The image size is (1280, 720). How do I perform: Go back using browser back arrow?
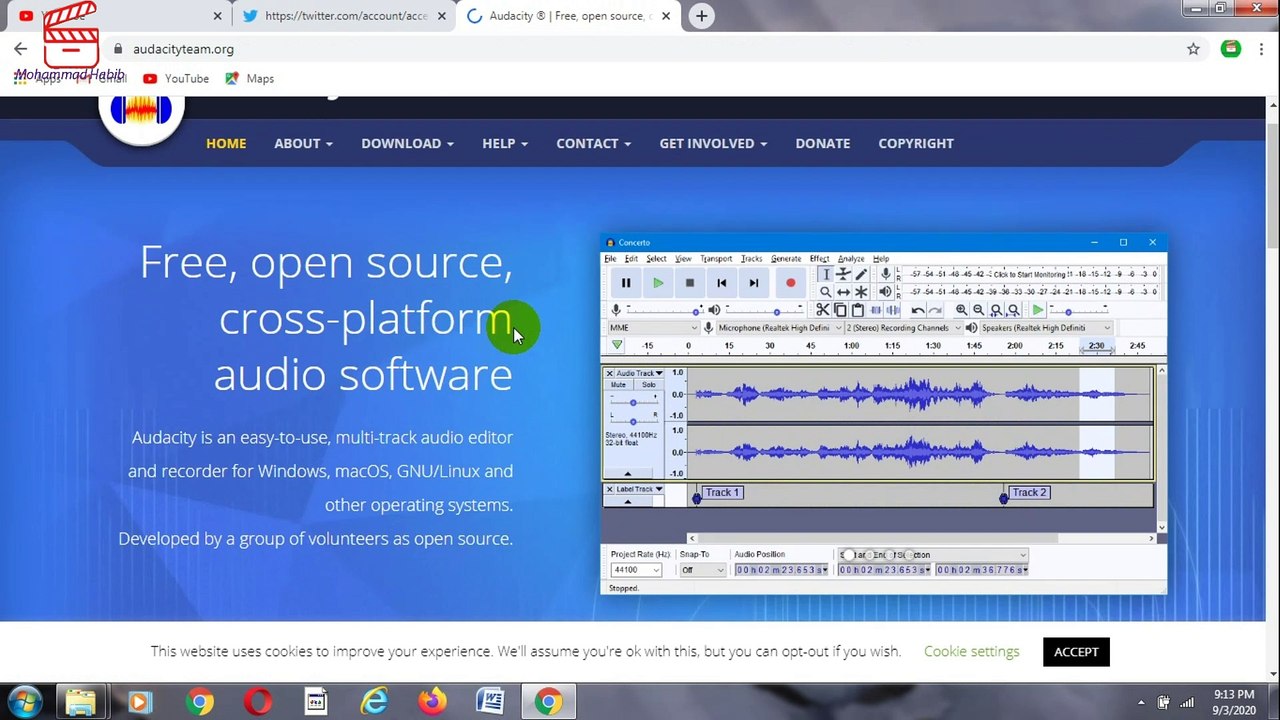tap(20, 49)
